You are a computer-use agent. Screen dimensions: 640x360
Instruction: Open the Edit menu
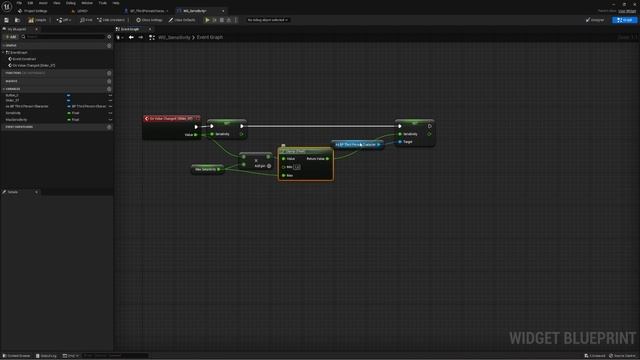30,3
